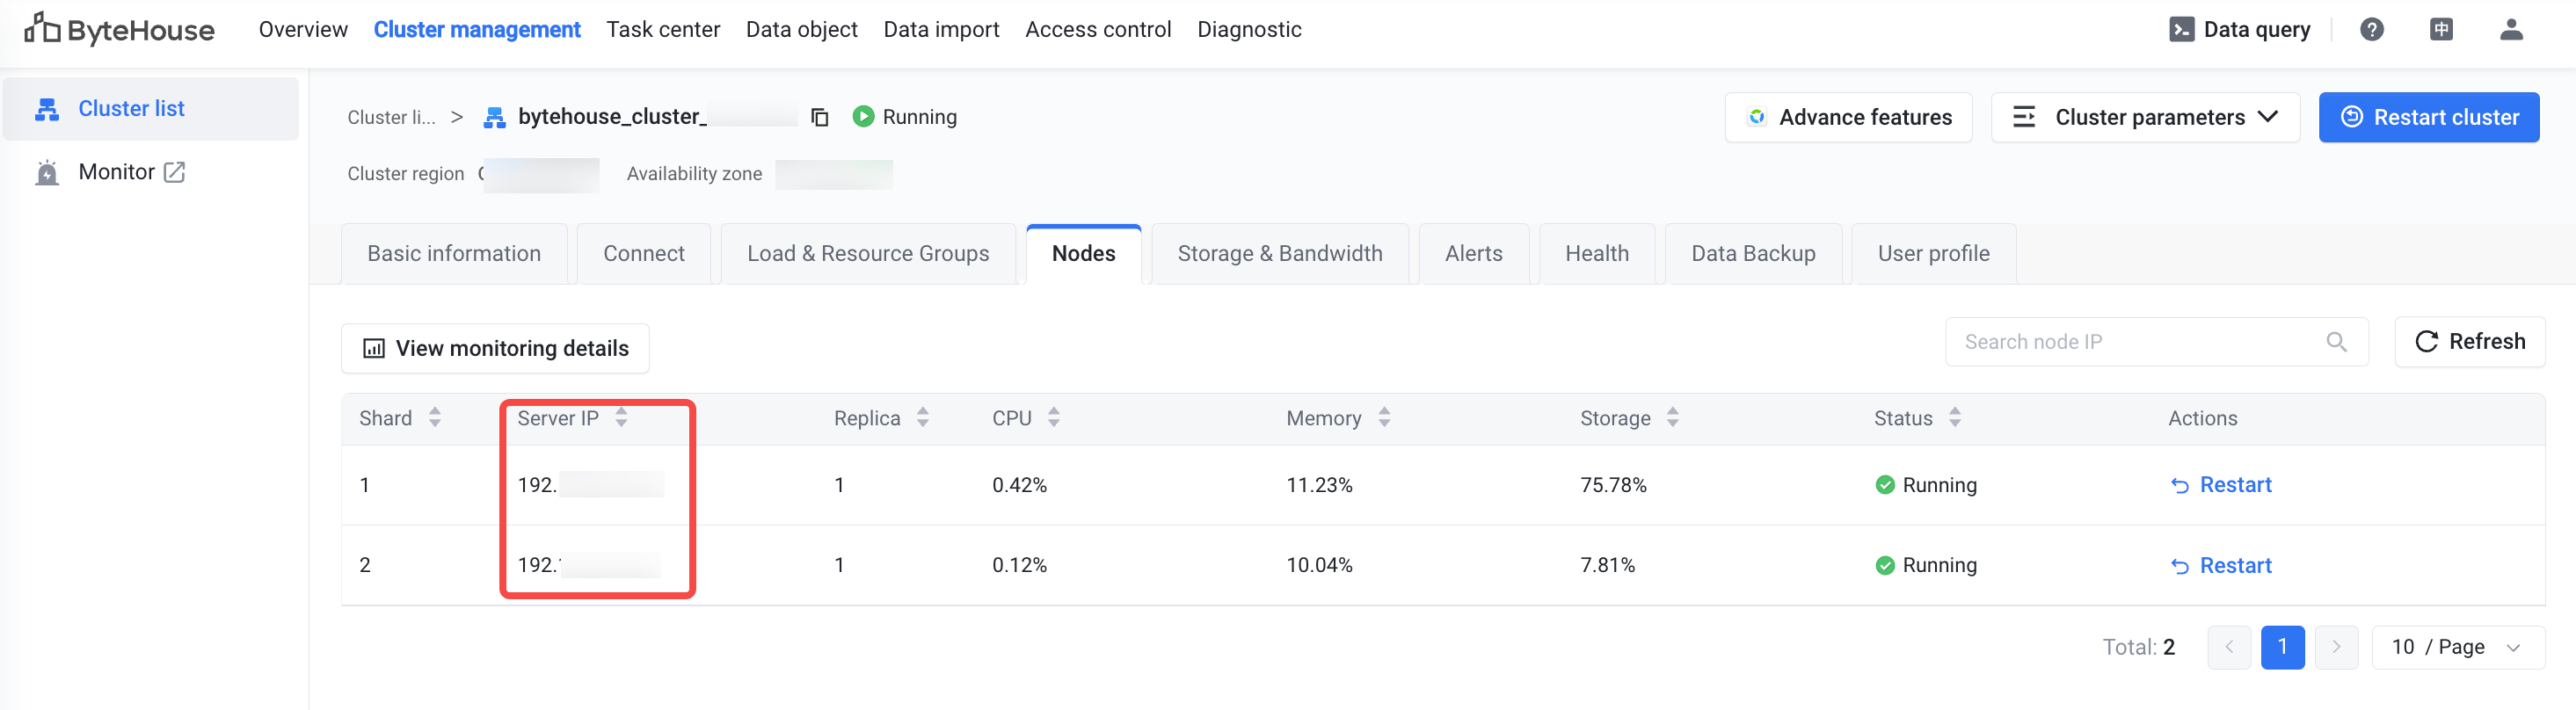Image resolution: width=2576 pixels, height=710 pixels.
Task: Open Monitor external link in sidebar
Action: (x=130, y=172)
